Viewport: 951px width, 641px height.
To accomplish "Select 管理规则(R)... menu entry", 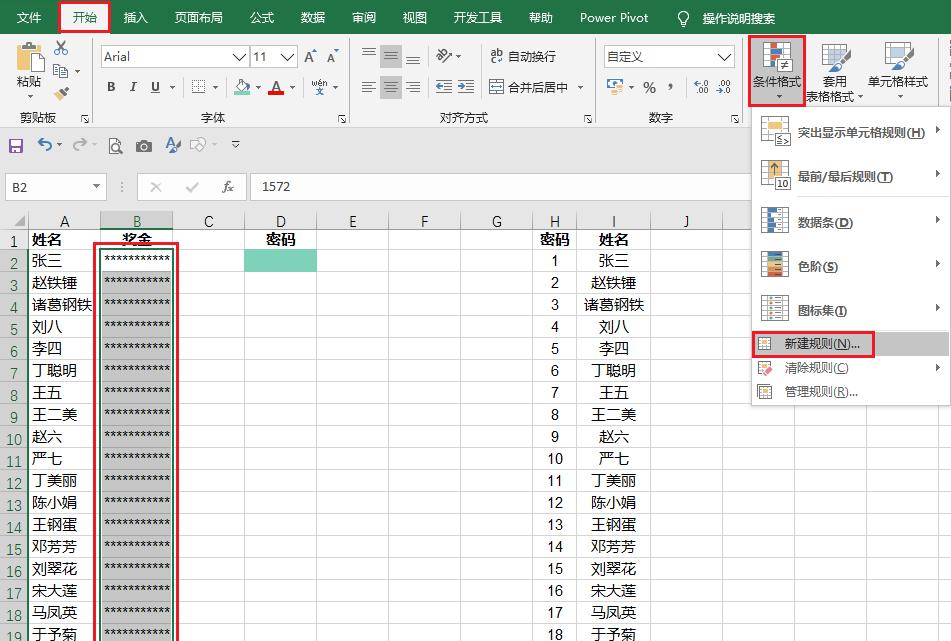I will (850, 392).
